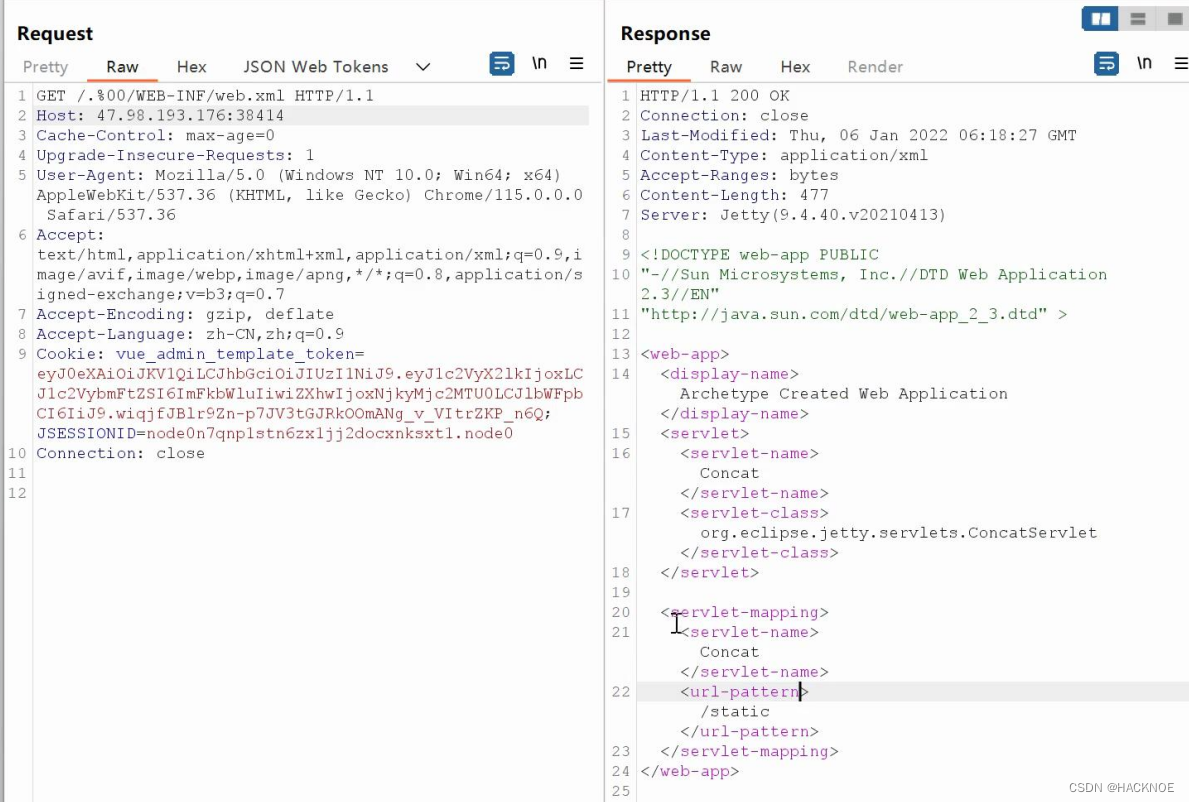Click the Archetype Created Web Application text

pos(843,393)
